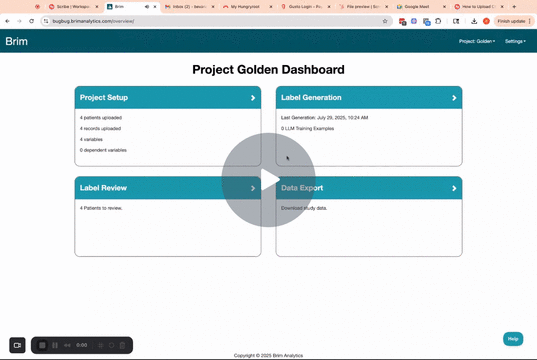Open the blue-badged extension icon
This screenshot has height=360, width=537.
click(426, 22)
